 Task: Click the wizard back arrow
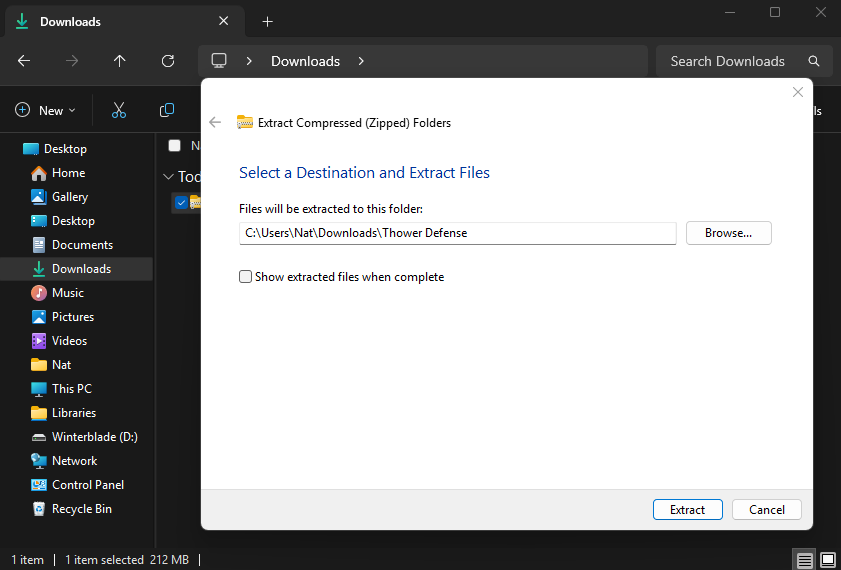click(215, 123)
